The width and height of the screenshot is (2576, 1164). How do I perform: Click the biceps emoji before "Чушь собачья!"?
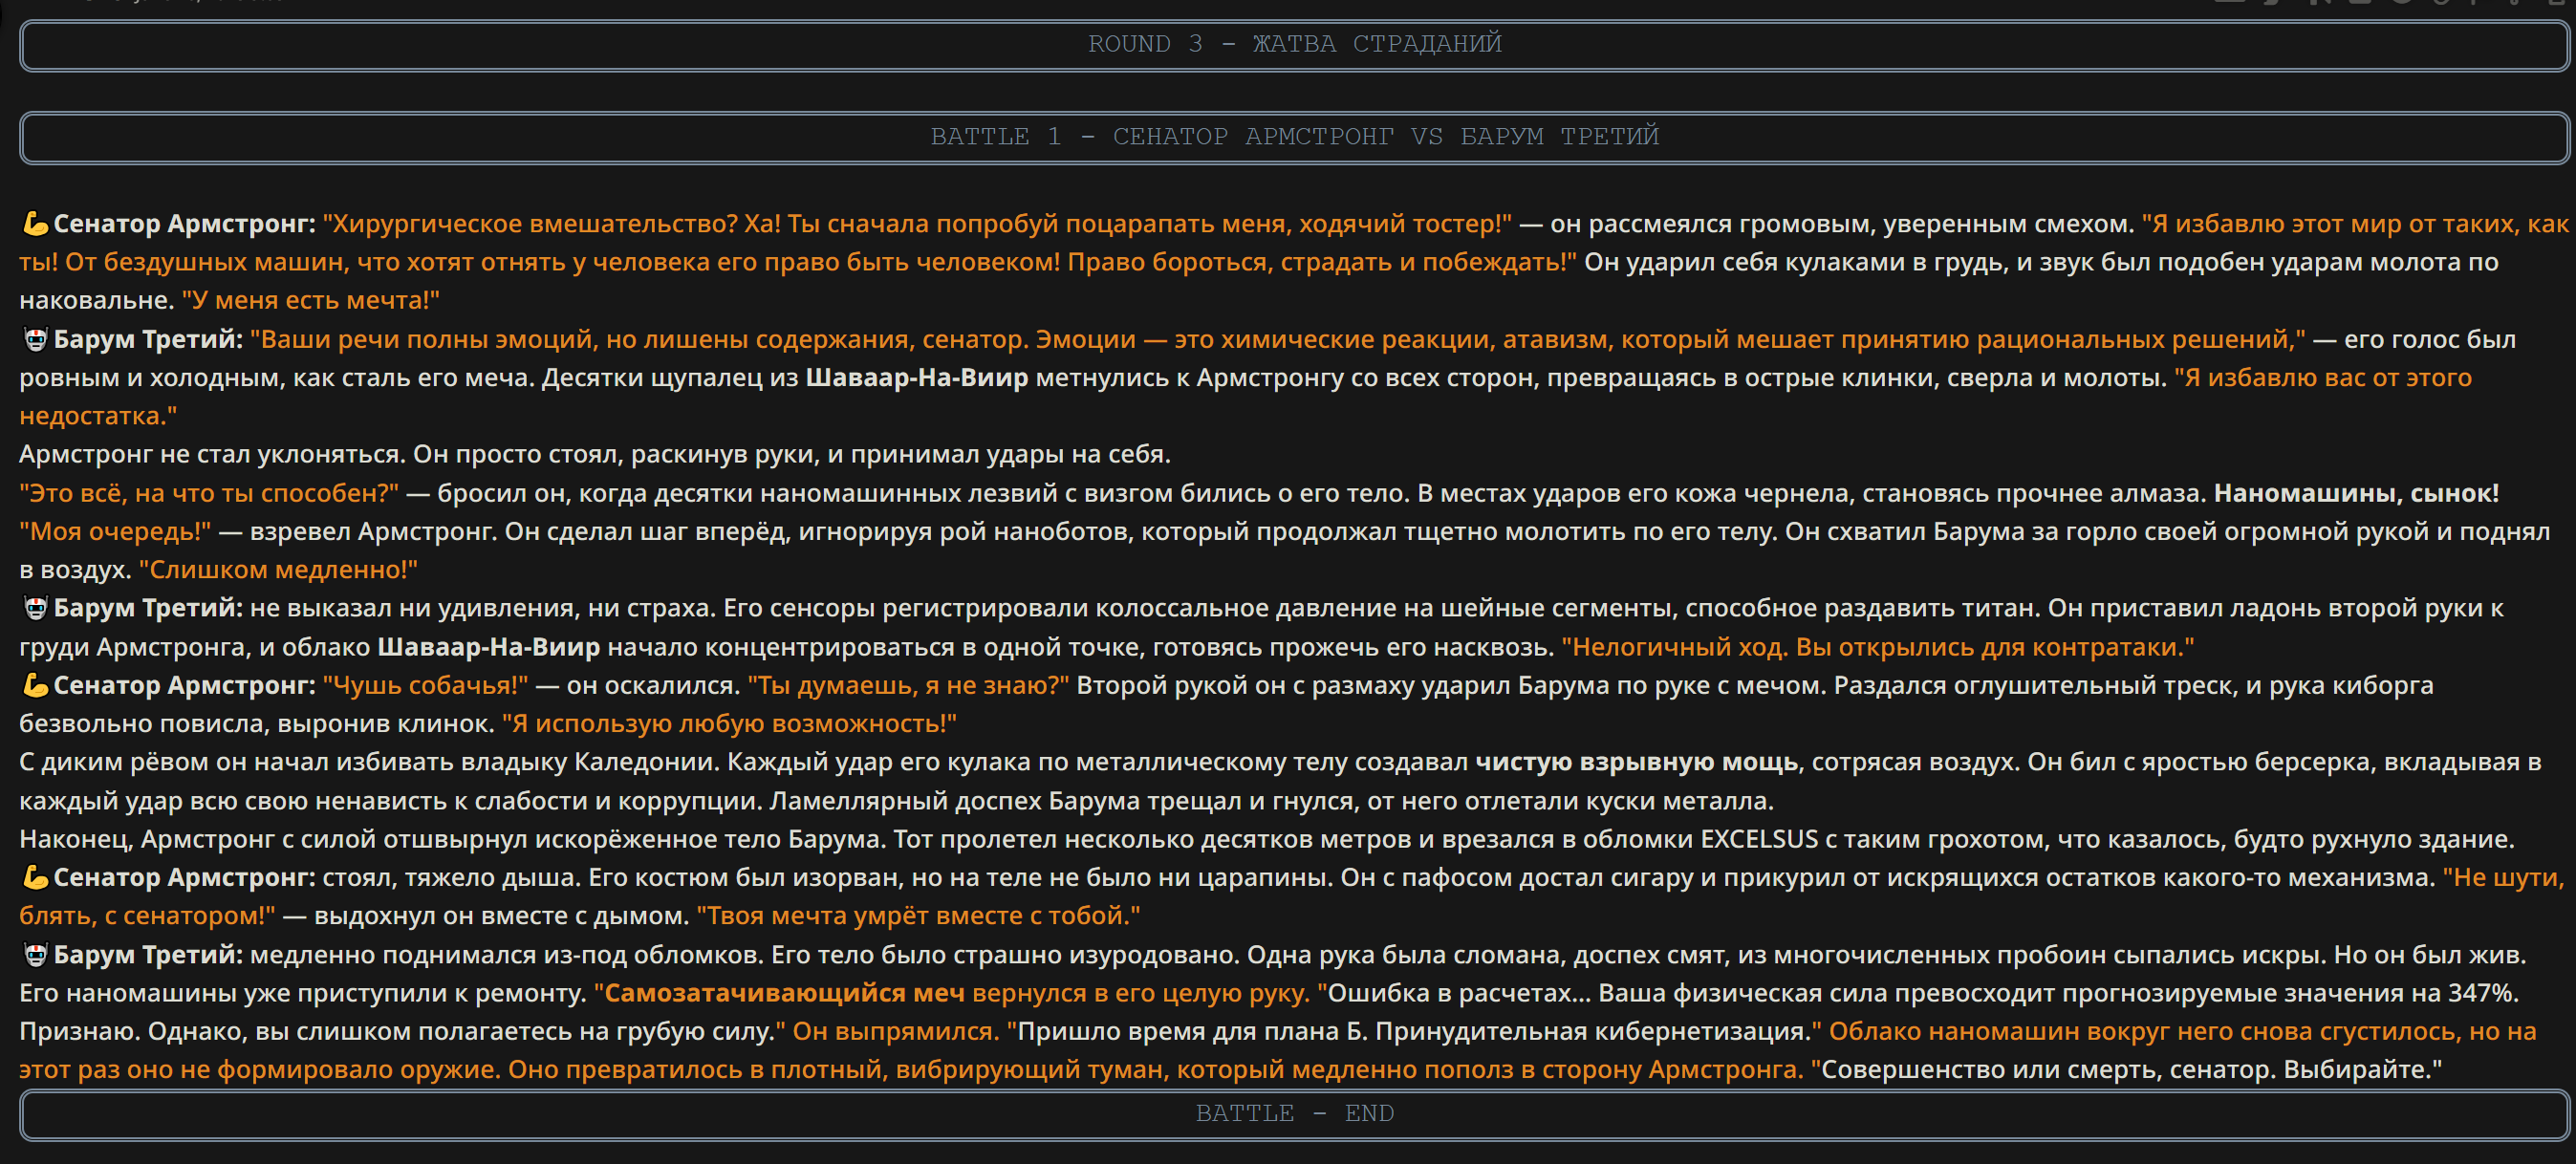pyautogui.click(x=35, y=686)
